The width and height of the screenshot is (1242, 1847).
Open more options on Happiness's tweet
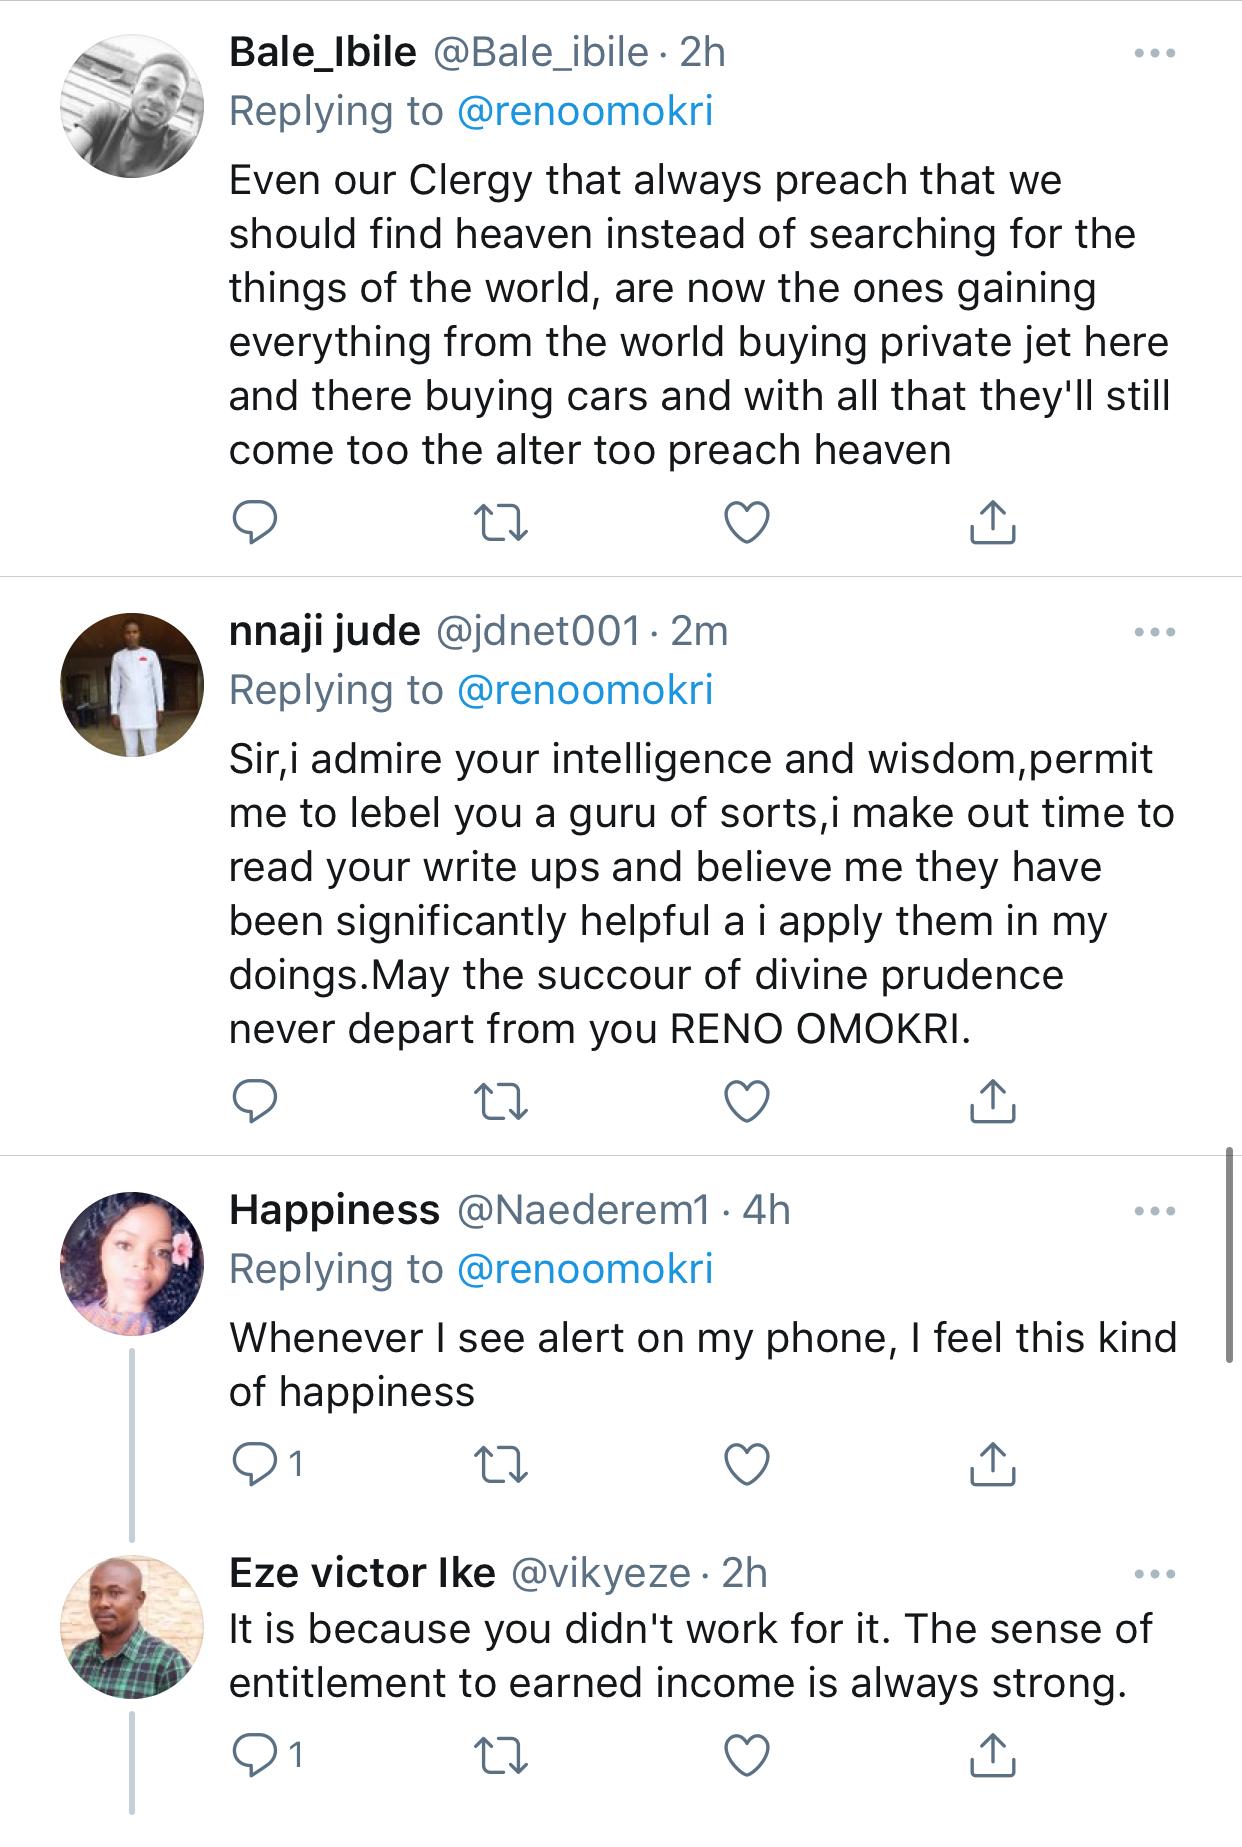tap(1155, 1211)
